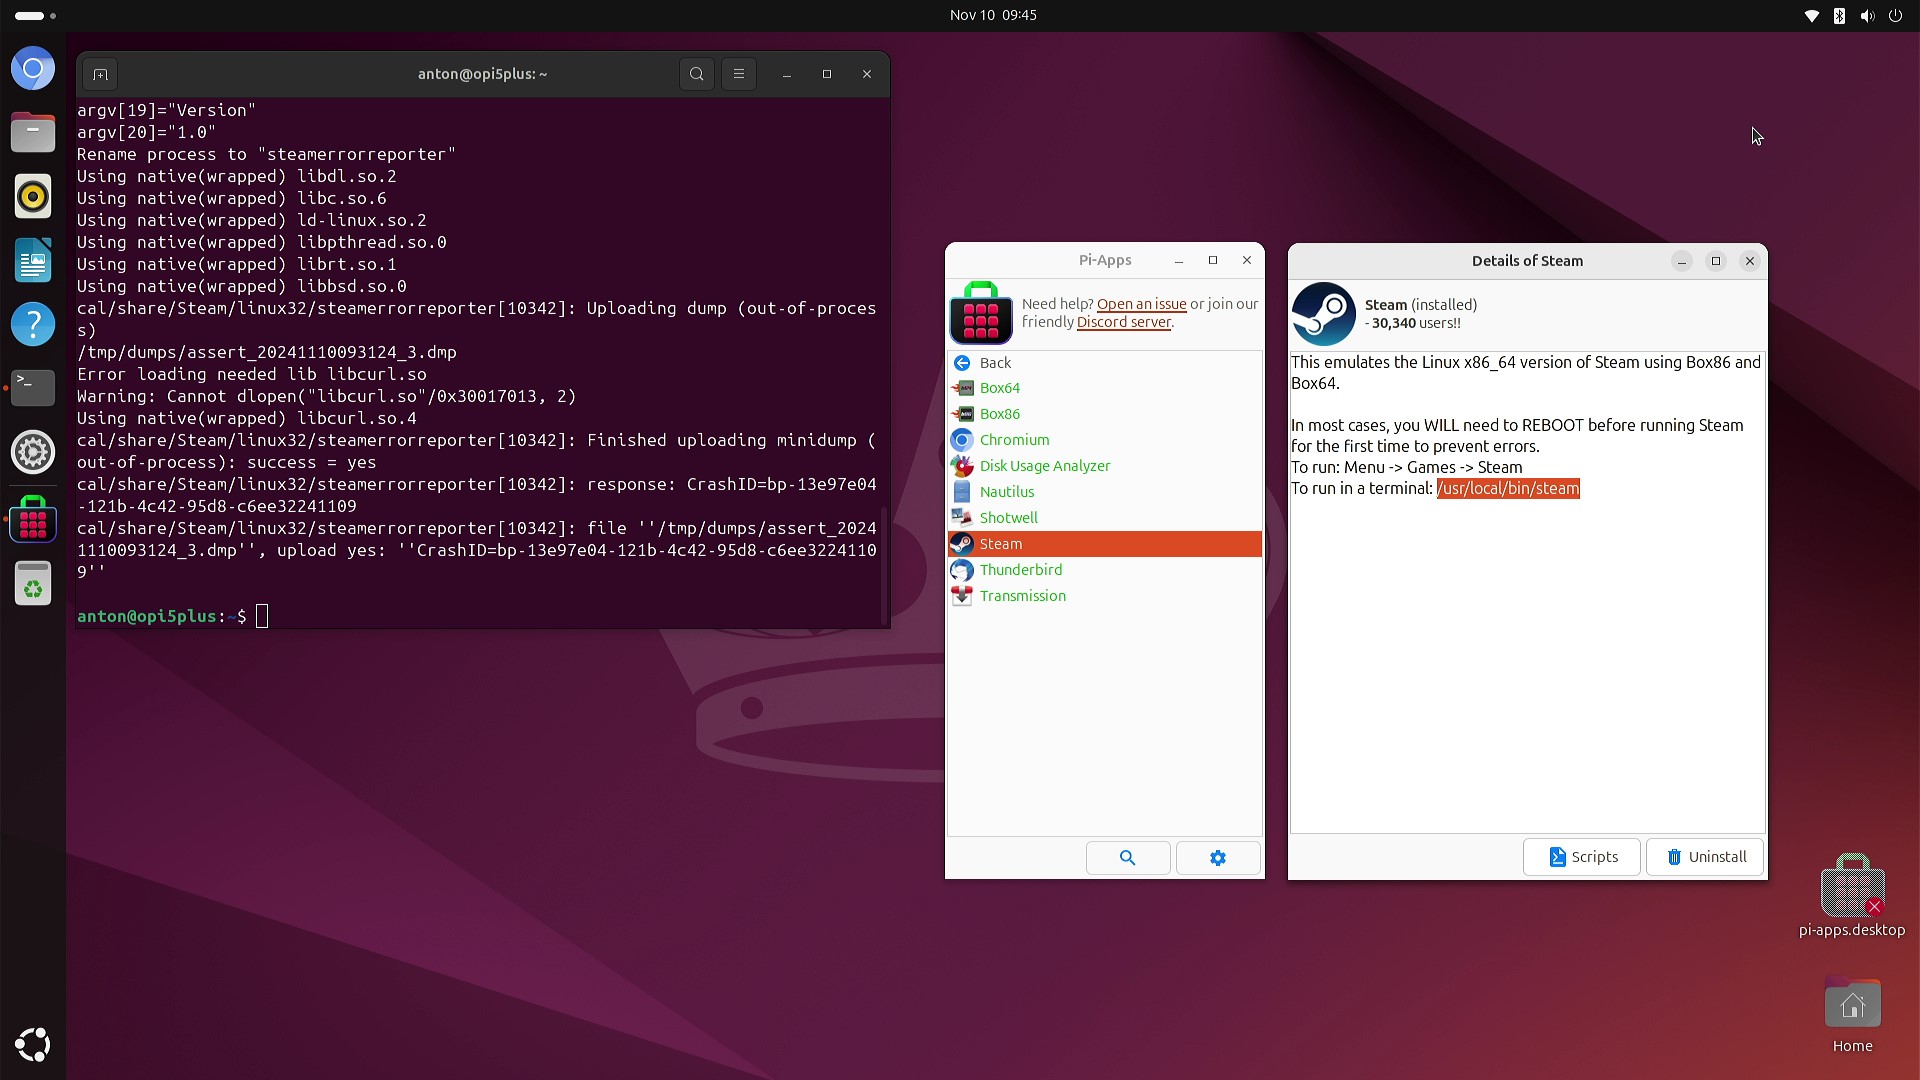The width and height of the screenshot is (1920, 1080).
Task: Click the terminal search icon
Action: [x=697, y=74]
